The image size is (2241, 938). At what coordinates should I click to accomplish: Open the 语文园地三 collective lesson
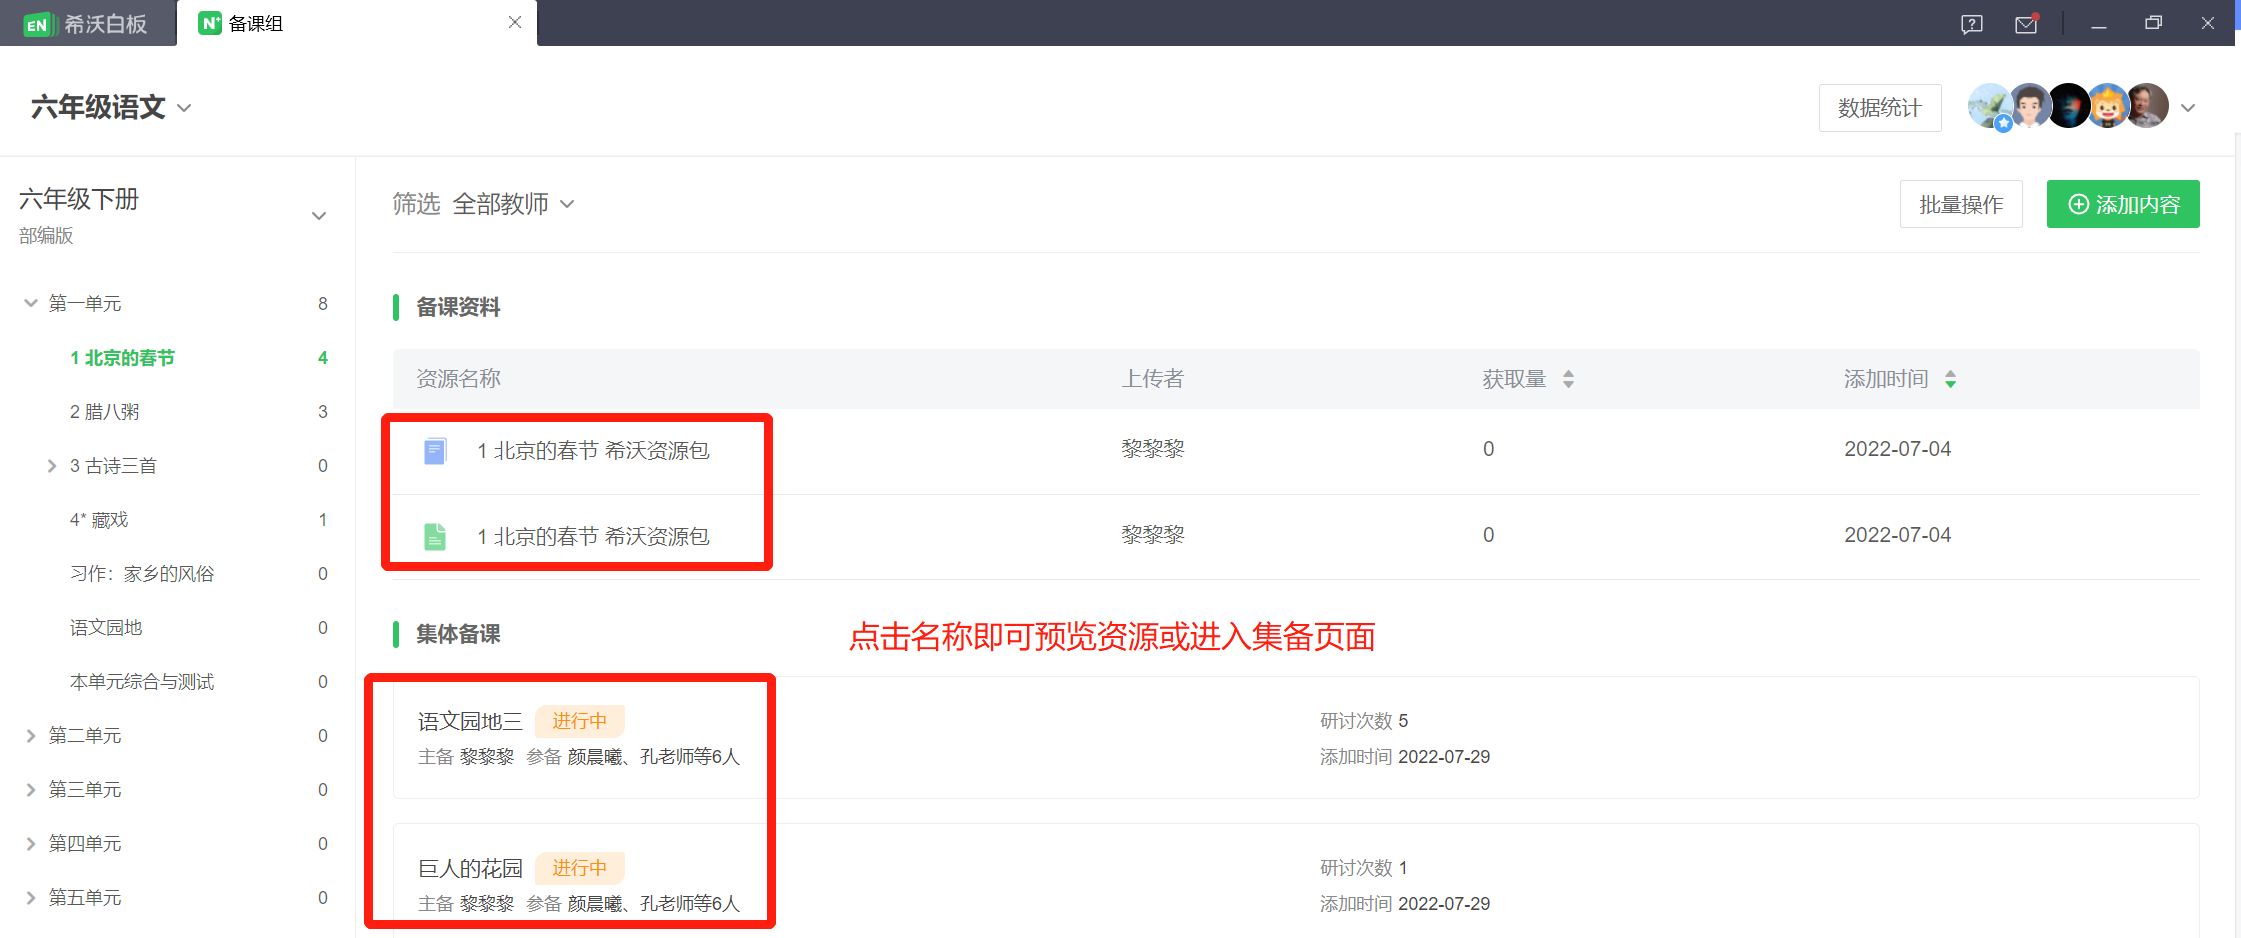click(x=470, y=721)
